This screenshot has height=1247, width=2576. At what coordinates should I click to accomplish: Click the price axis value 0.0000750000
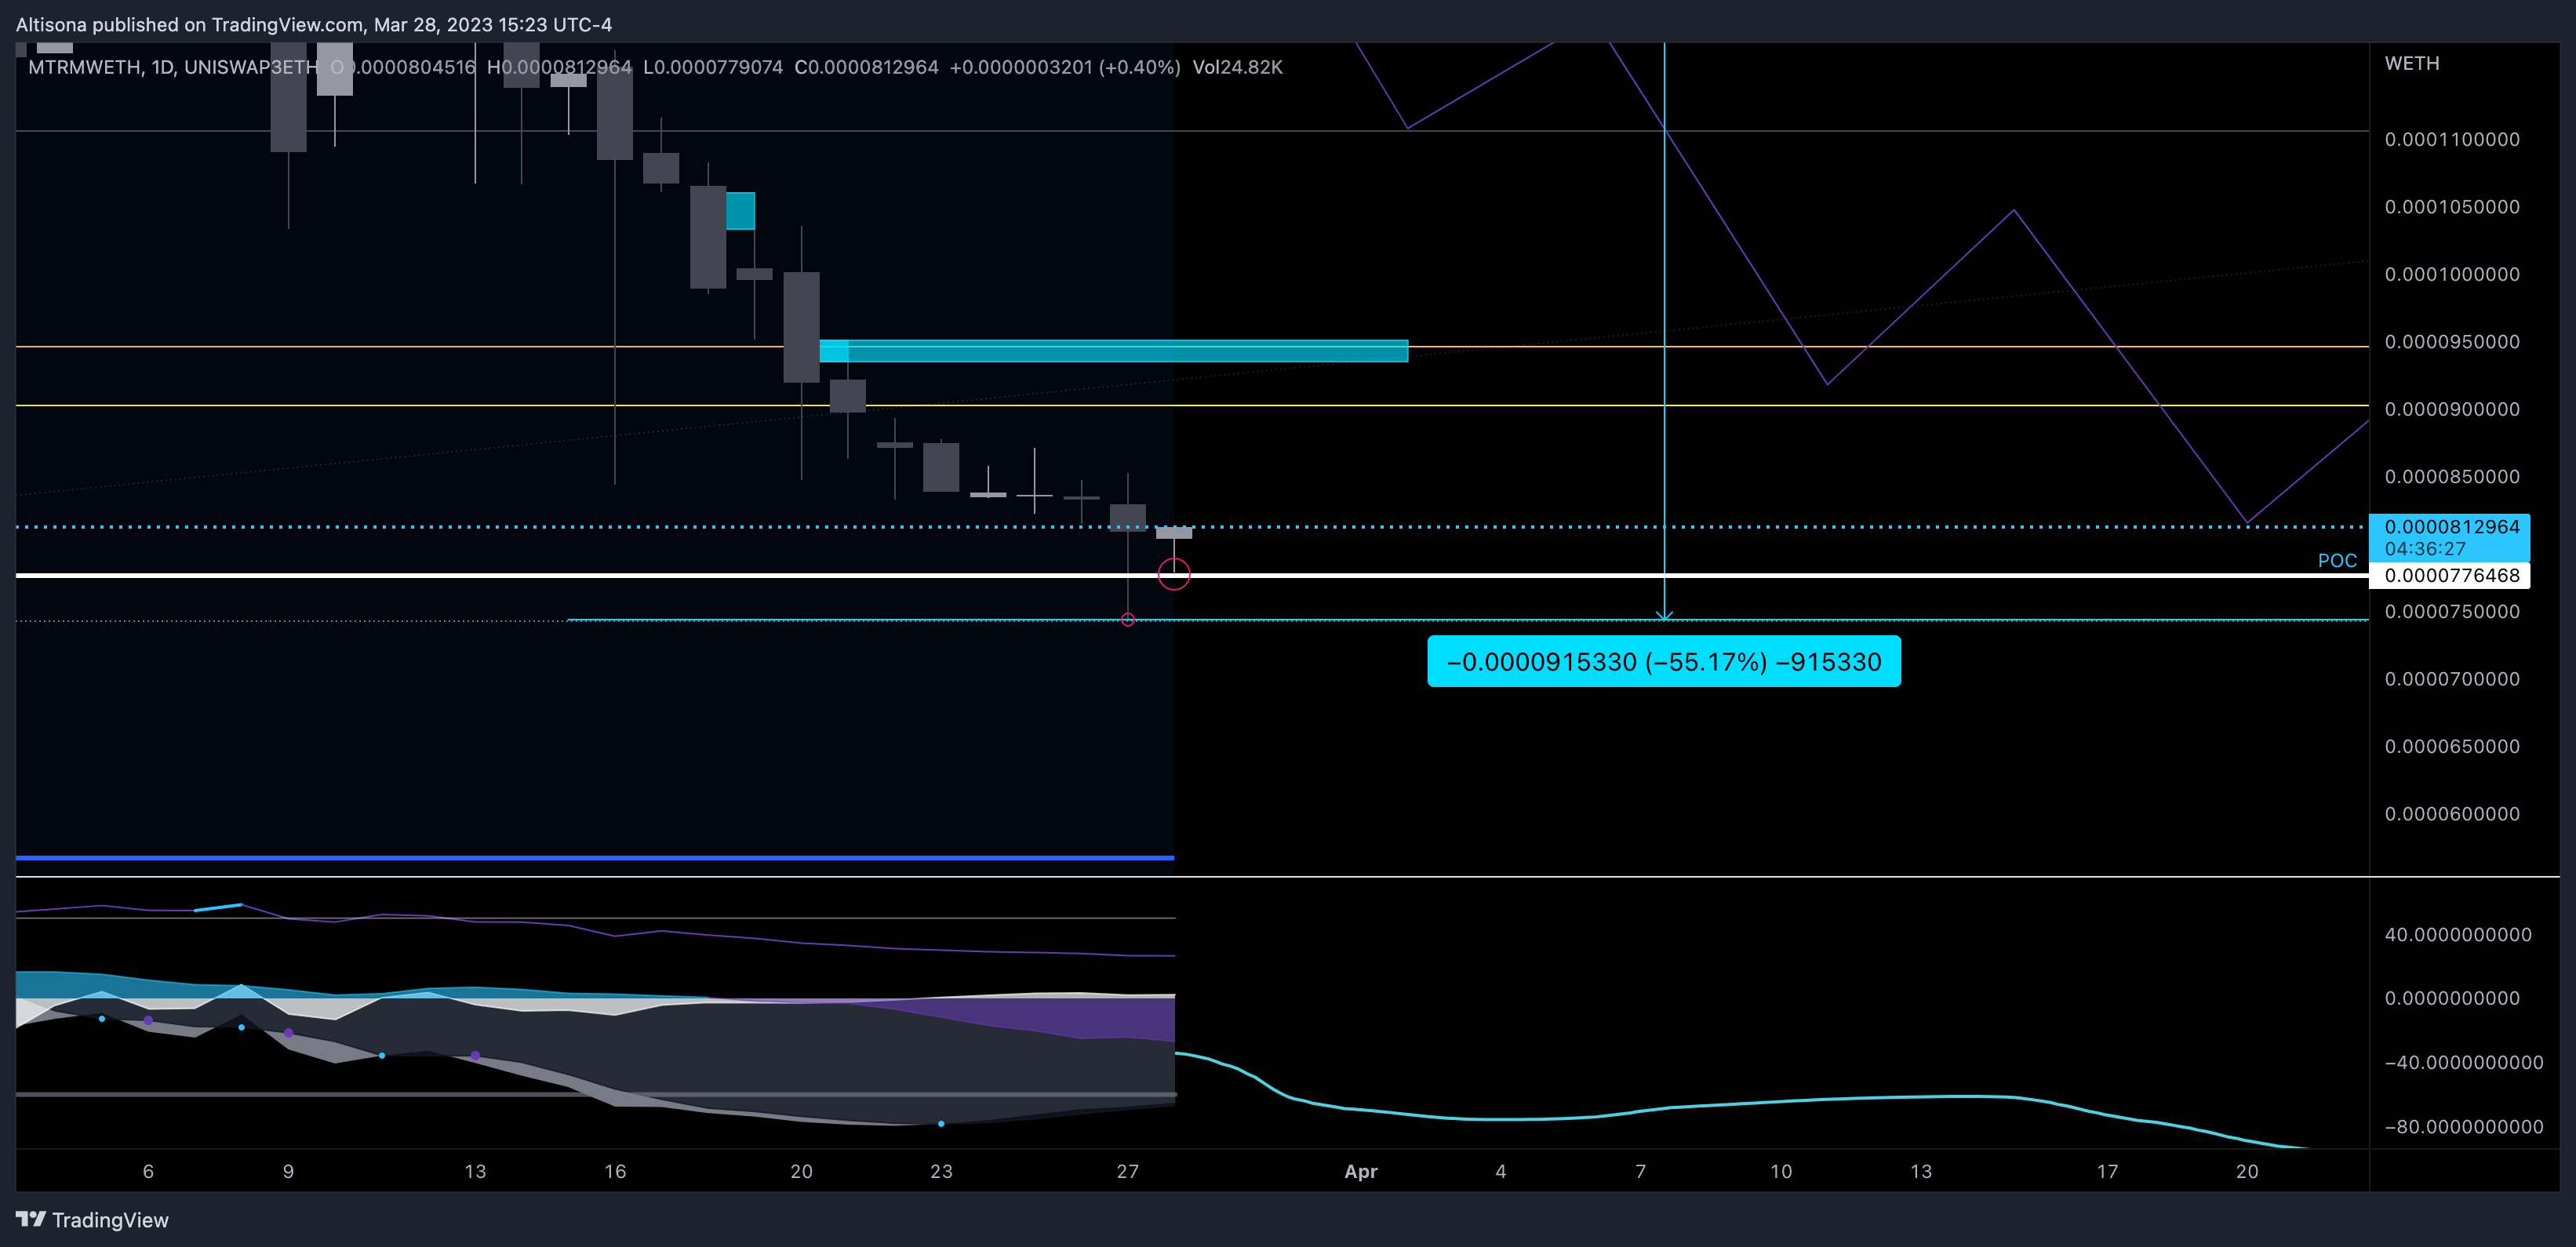pos(2452,612)
